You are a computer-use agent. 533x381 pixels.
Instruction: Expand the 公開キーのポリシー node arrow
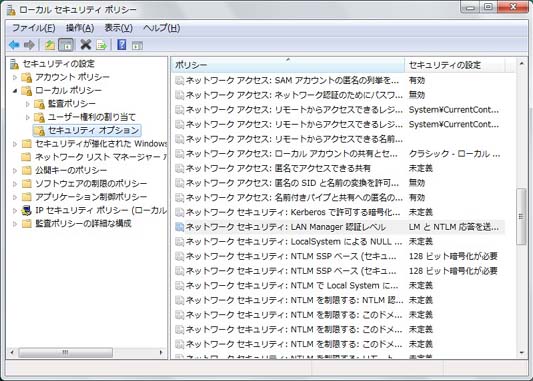tap(15, 170)
